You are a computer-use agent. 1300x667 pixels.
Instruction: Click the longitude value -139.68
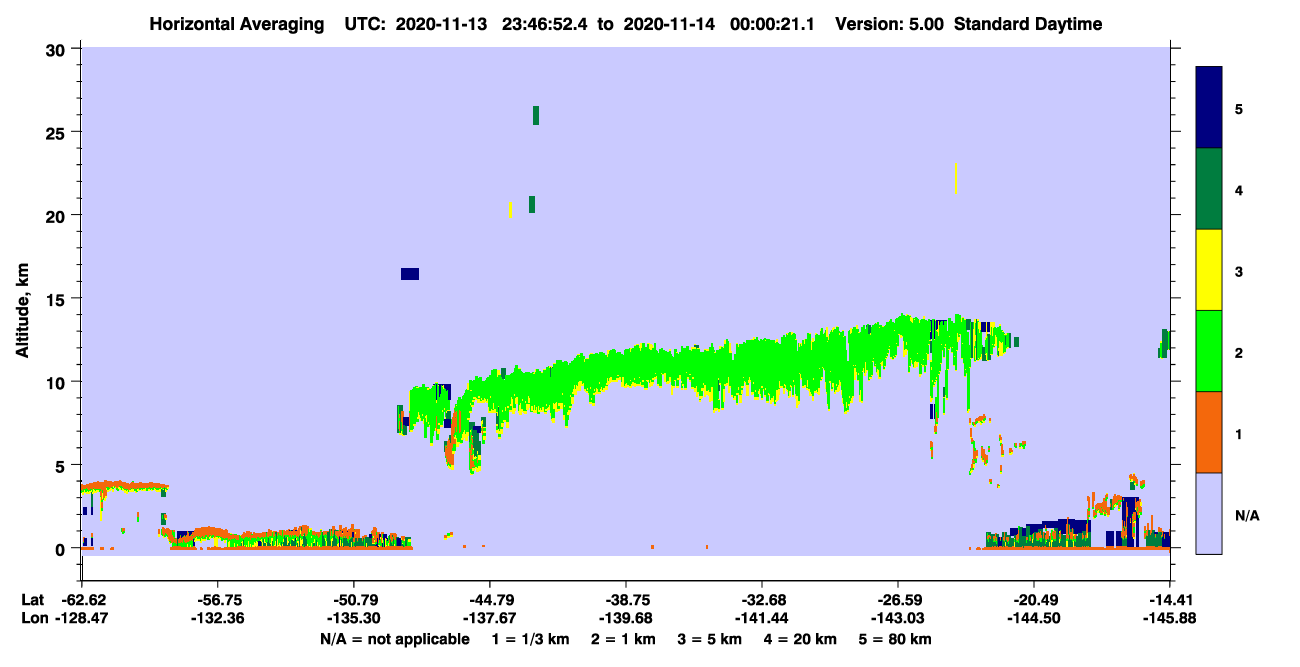pyautogui.click(x=626, y=618)
